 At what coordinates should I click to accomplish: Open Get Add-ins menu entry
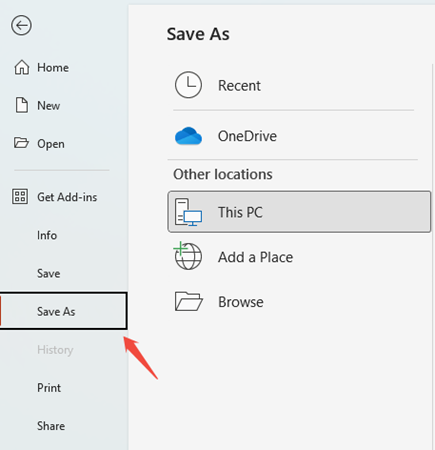click(67, 197)
